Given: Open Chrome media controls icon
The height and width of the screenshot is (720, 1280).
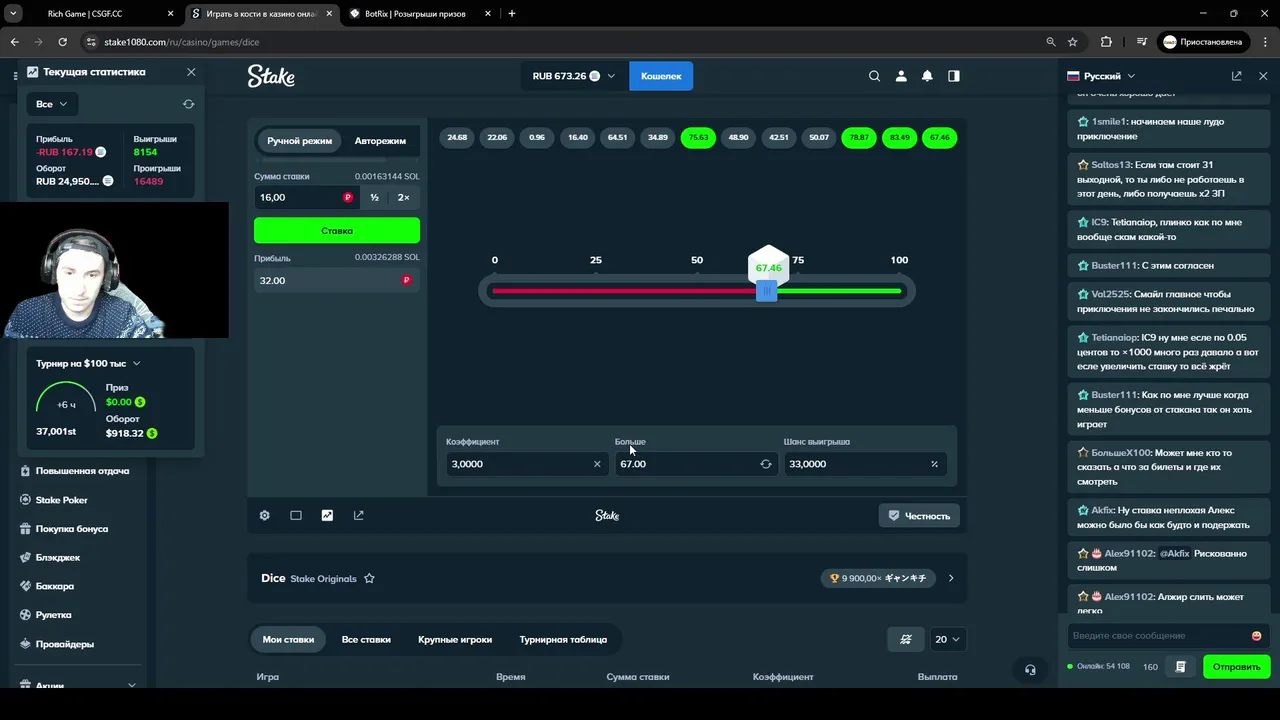Looking at the screenshot, I should [1142, 42].
